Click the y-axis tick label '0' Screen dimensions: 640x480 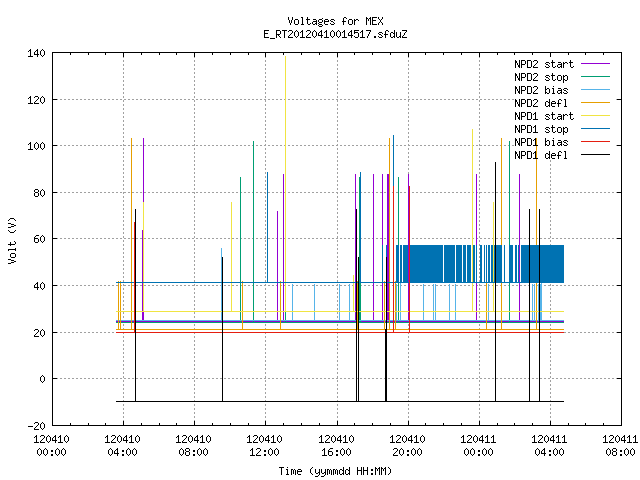coord(42,379)
